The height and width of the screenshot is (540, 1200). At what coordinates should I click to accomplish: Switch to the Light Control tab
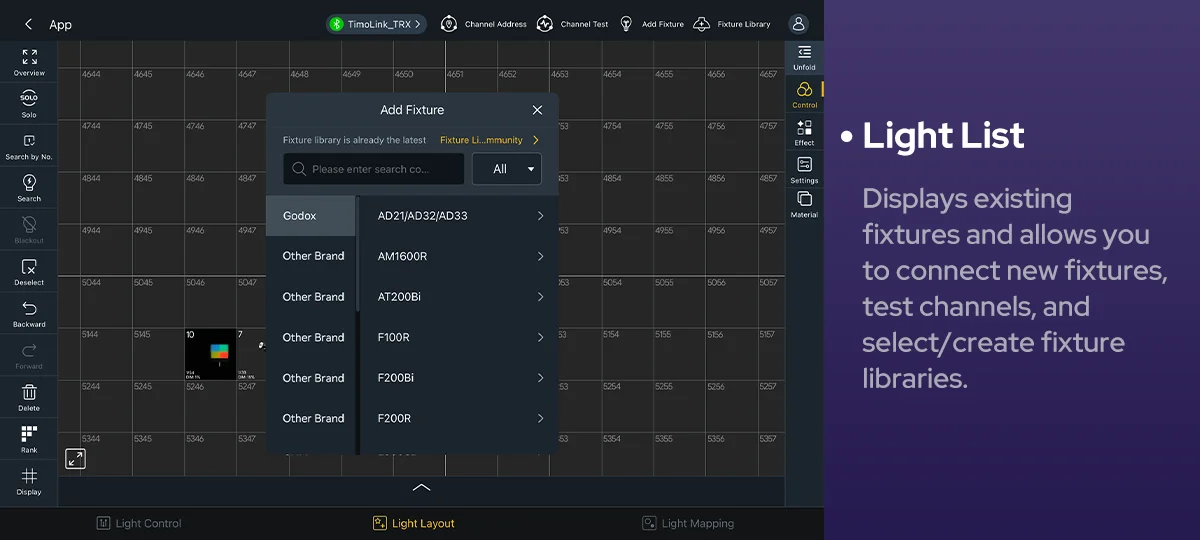[x=138, y=523]
